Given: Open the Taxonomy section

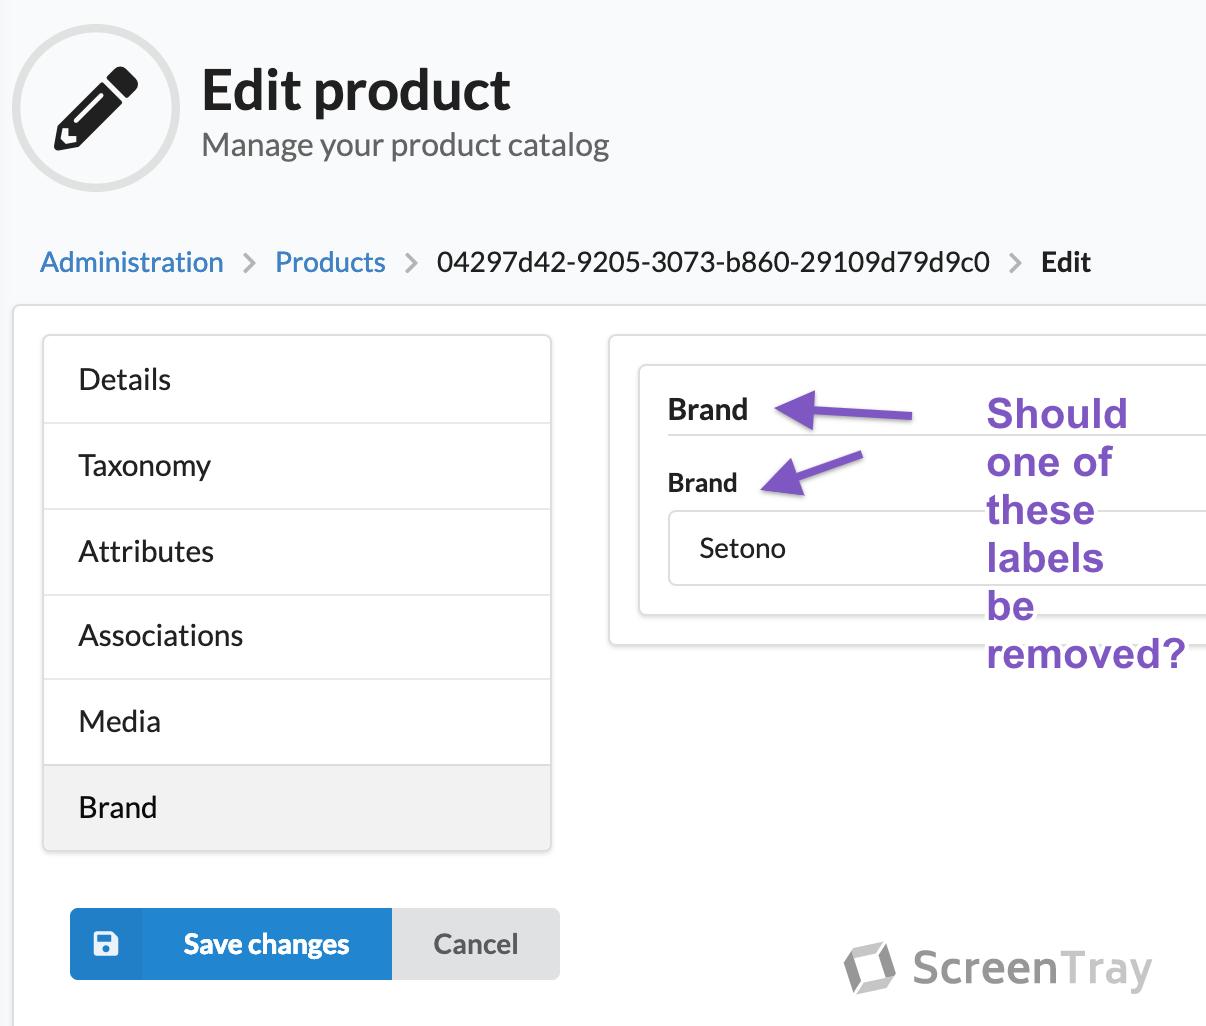Looking at the screenshot, I should [297, 466].
